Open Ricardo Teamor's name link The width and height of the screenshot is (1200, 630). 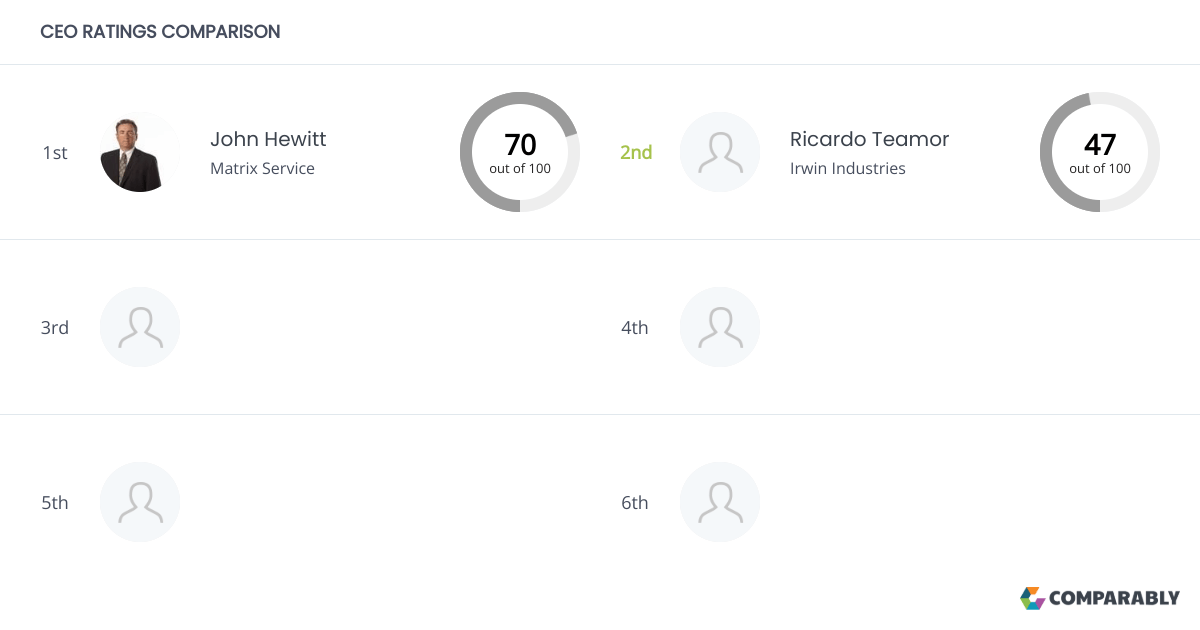[869, 139]
